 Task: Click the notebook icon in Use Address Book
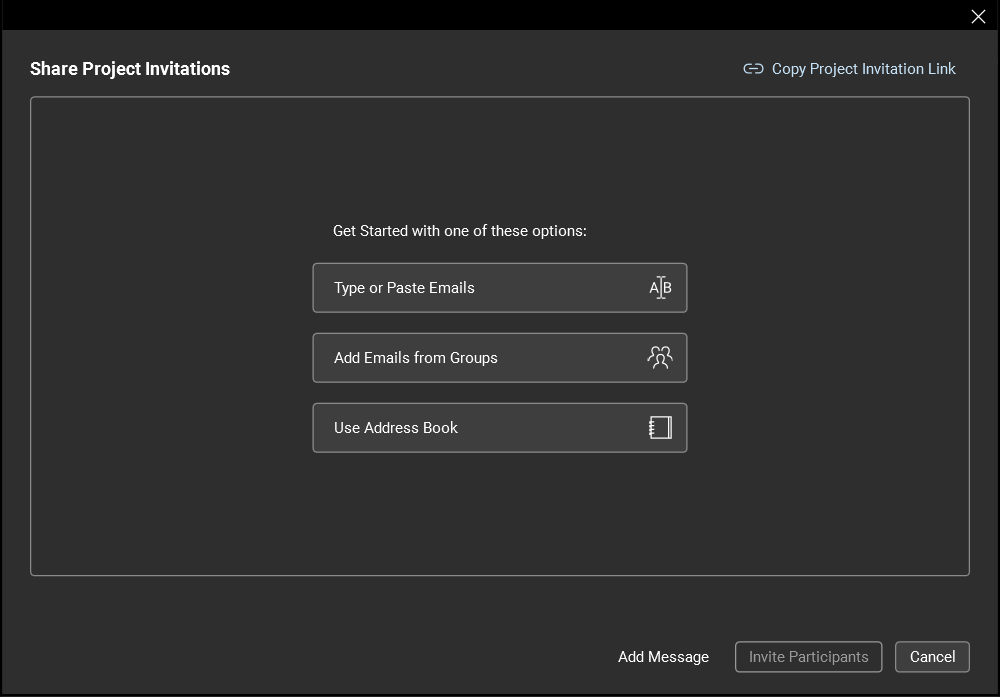coord(660,428)
